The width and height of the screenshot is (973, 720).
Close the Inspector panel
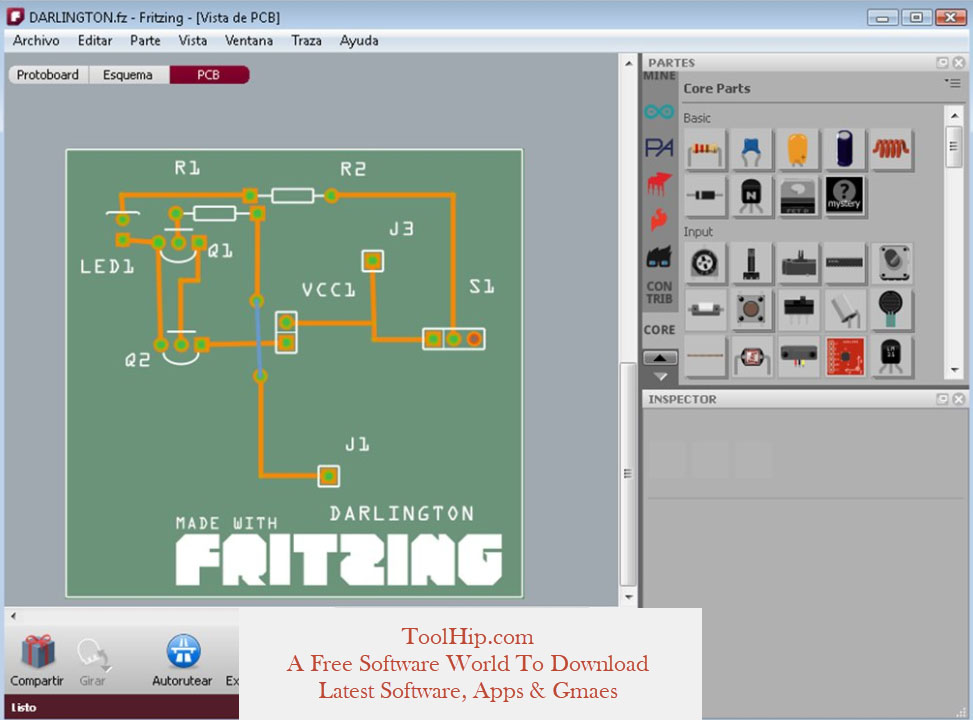(959, 399)
